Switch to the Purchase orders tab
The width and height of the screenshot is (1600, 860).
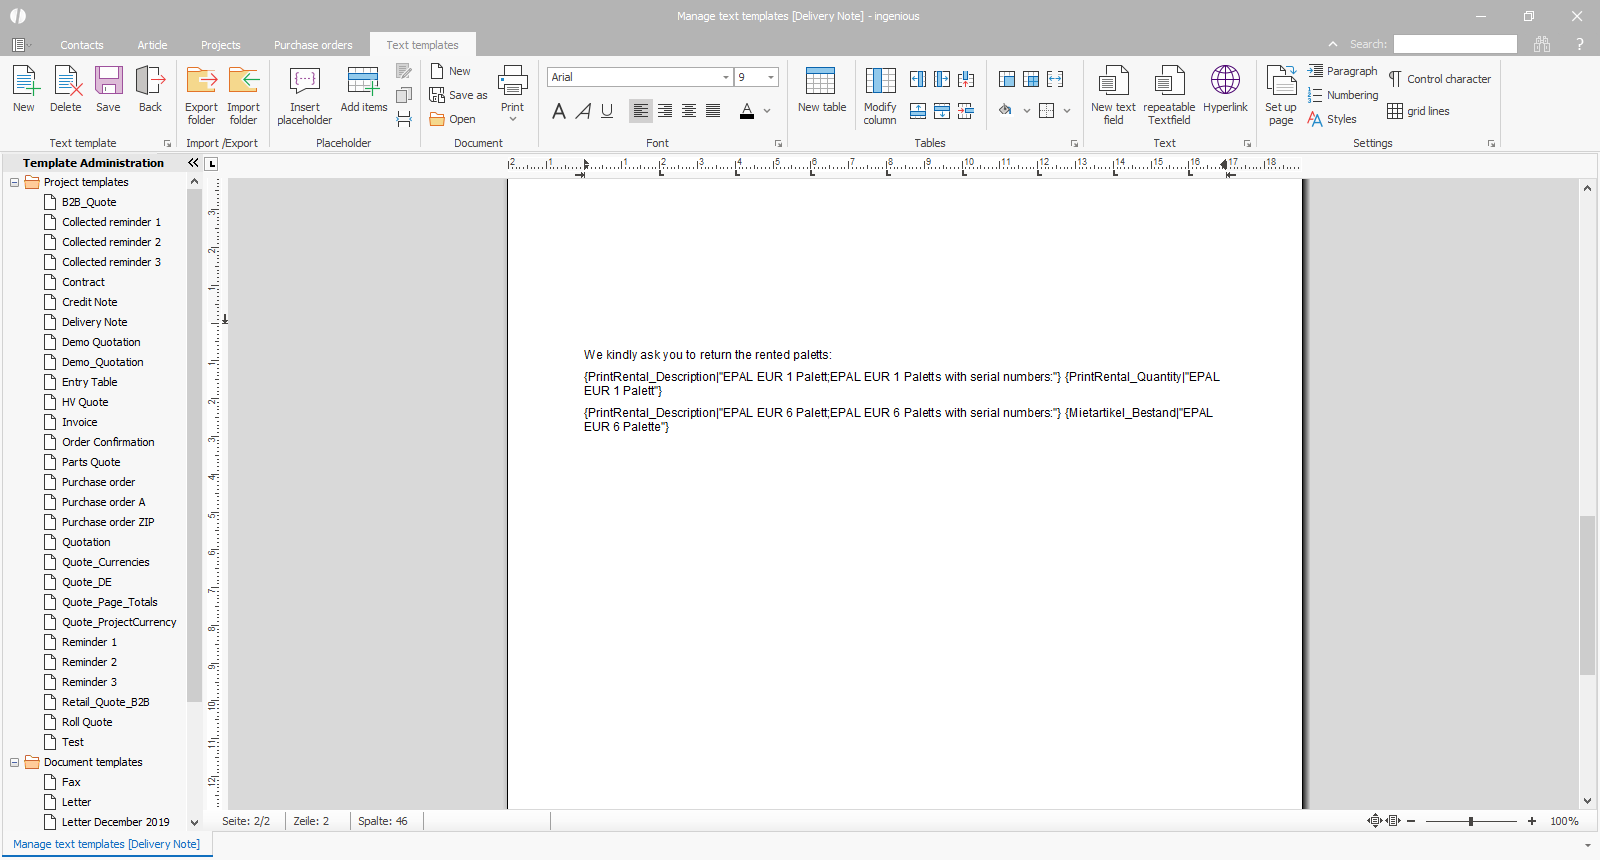tap(313, 45)
